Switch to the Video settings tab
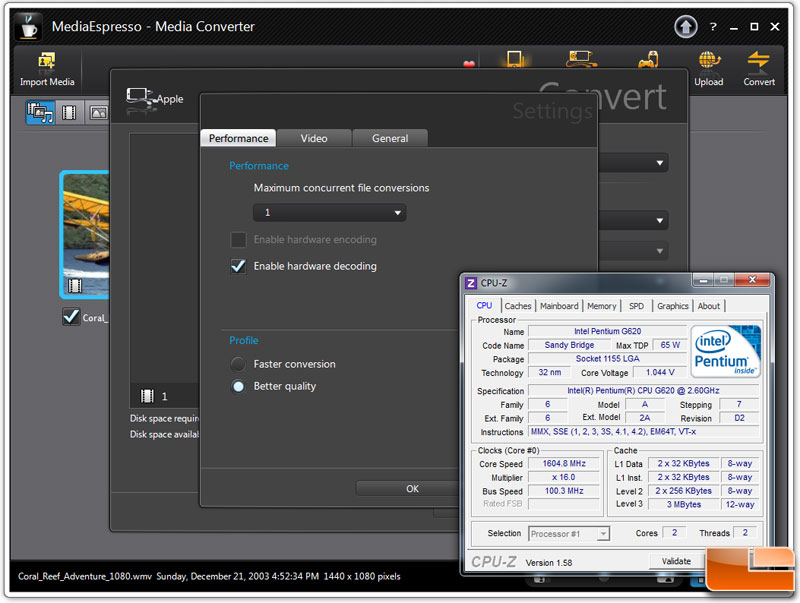This screenshot has height=603, width=800. (x=314, y=138)
